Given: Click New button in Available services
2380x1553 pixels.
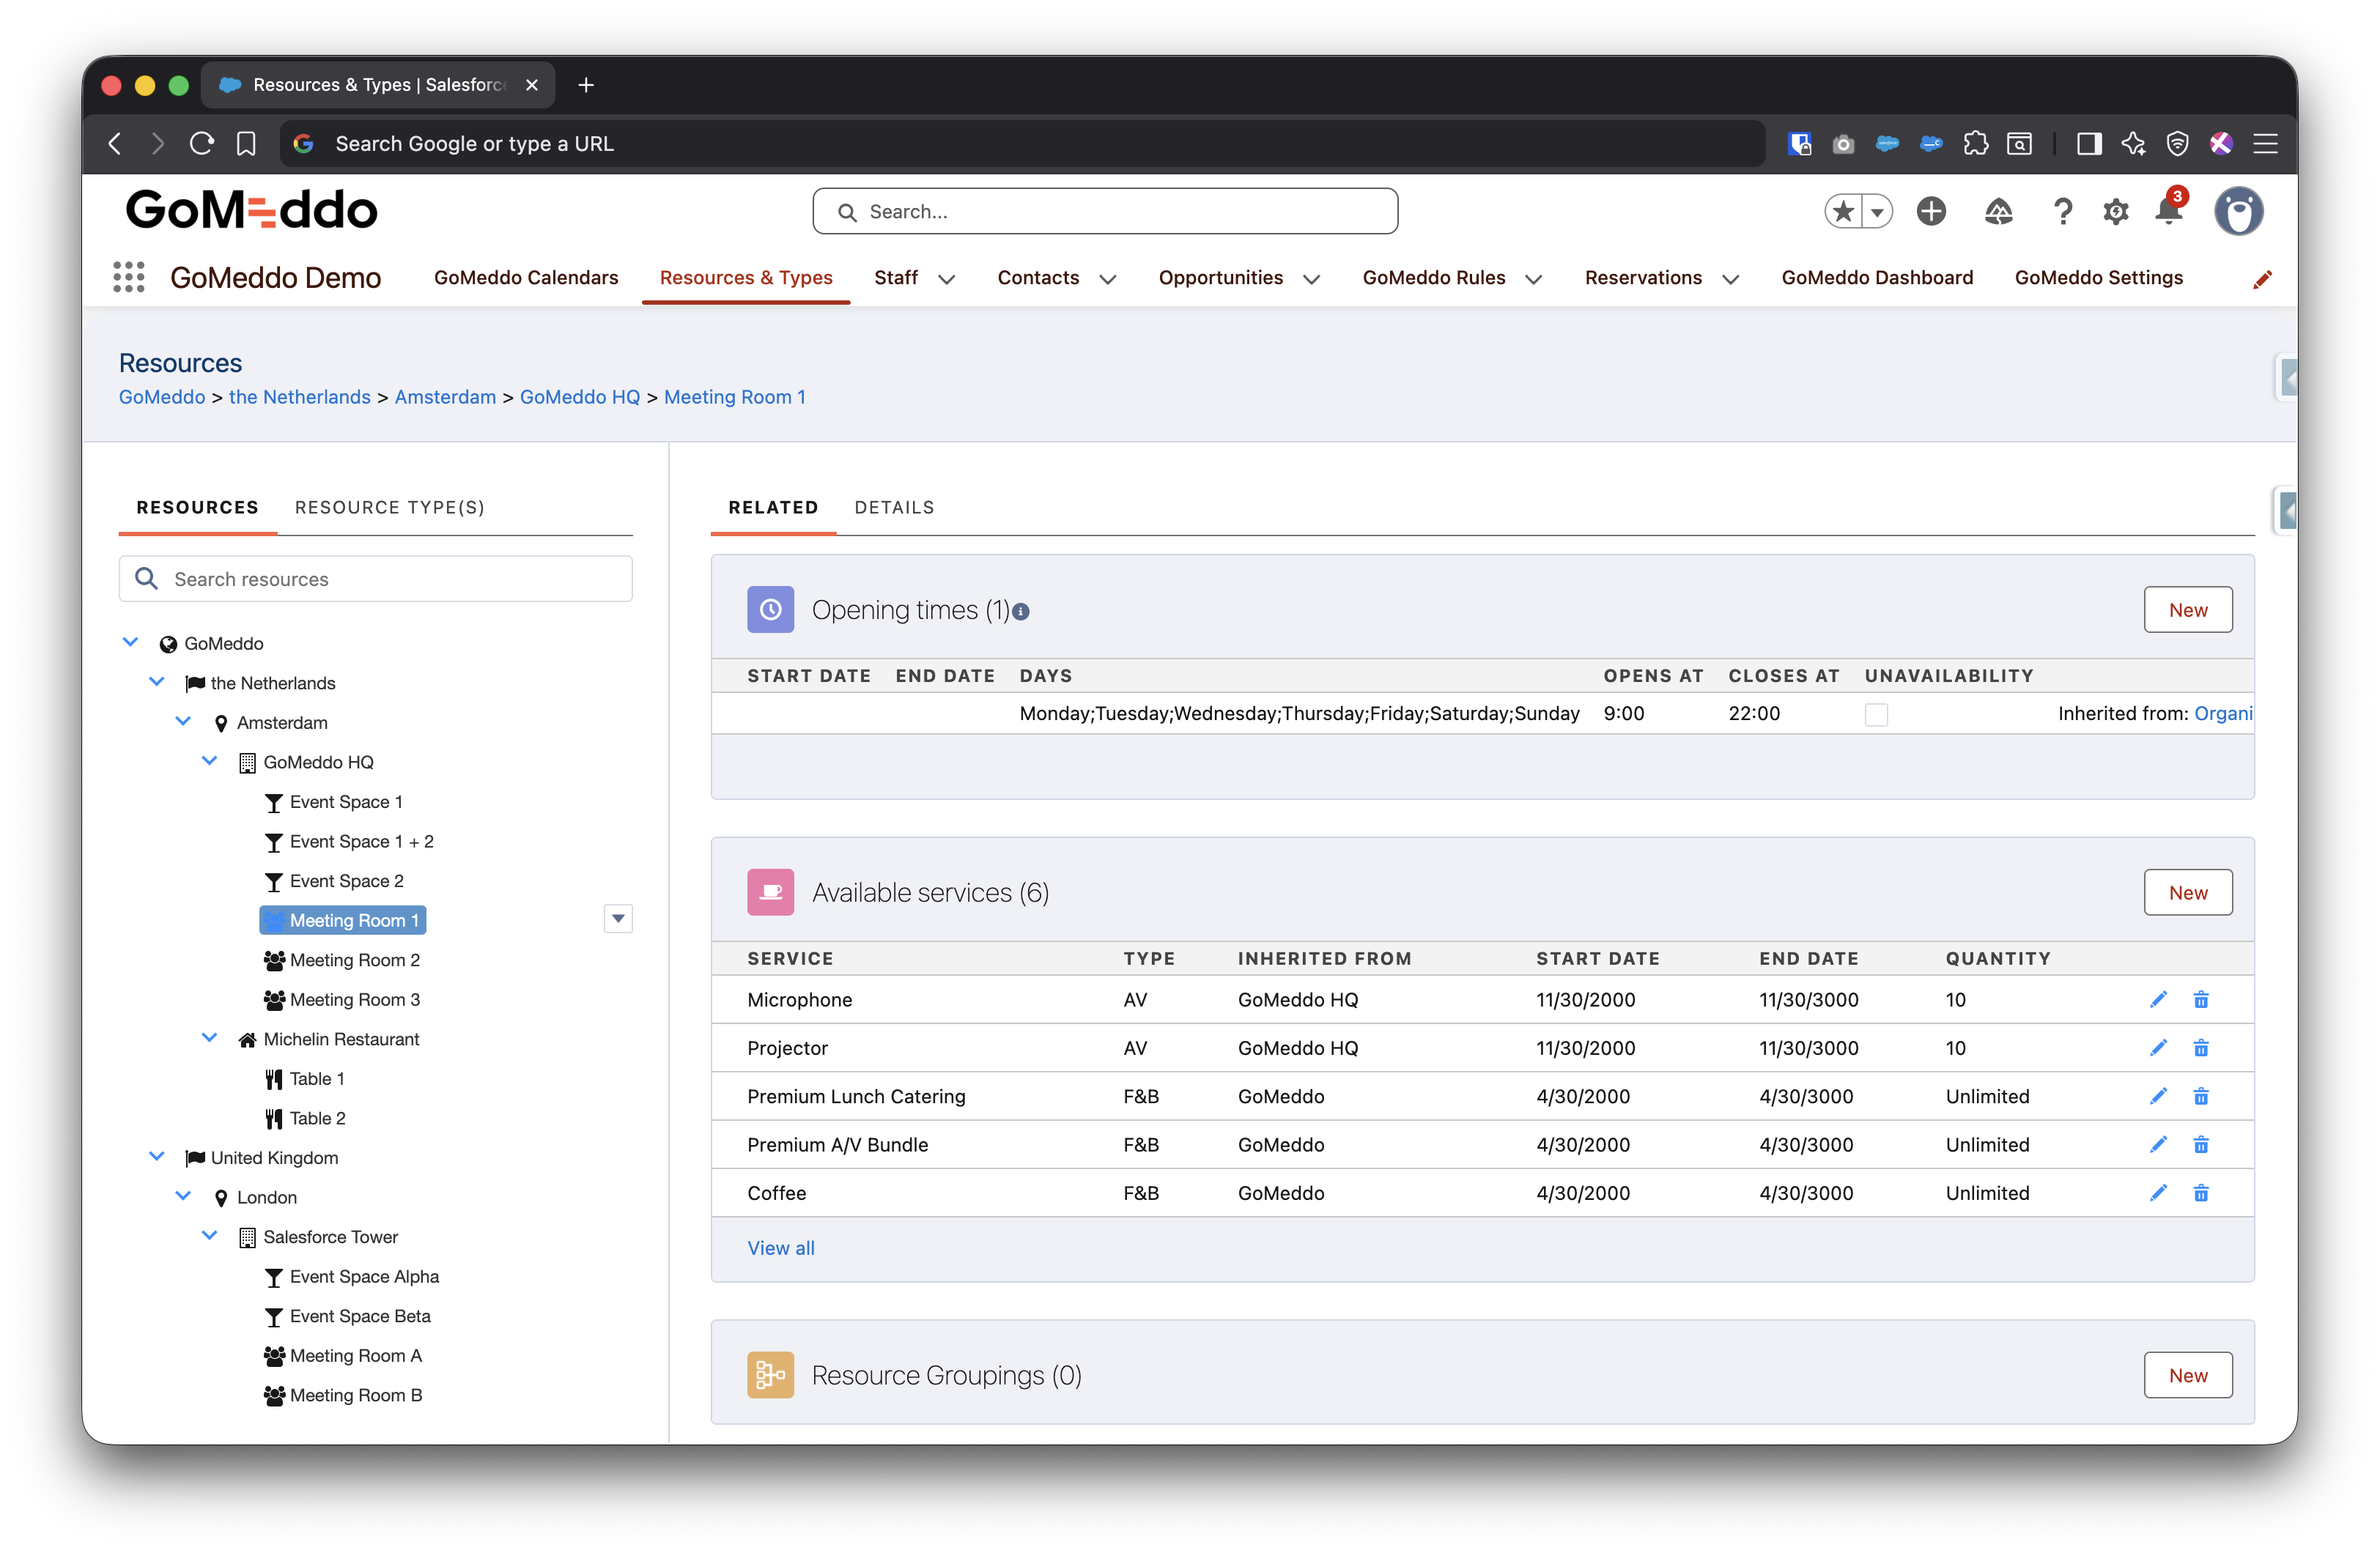Looking at the screenshot, I should point(2187,892).
